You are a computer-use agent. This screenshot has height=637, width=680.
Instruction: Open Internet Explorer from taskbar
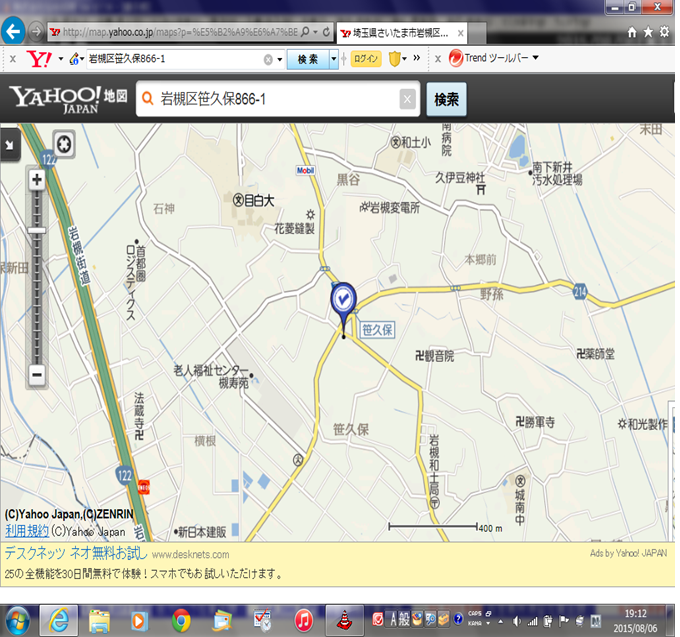pos(59,621)
